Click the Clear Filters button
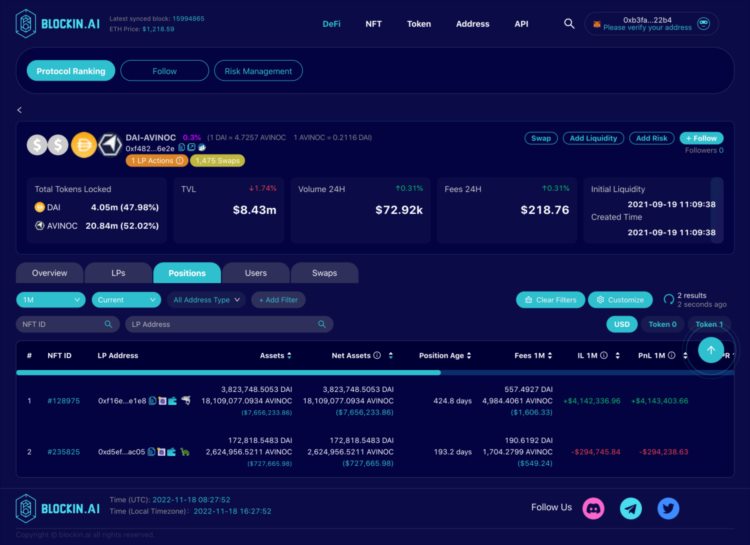 coord(549,300)
